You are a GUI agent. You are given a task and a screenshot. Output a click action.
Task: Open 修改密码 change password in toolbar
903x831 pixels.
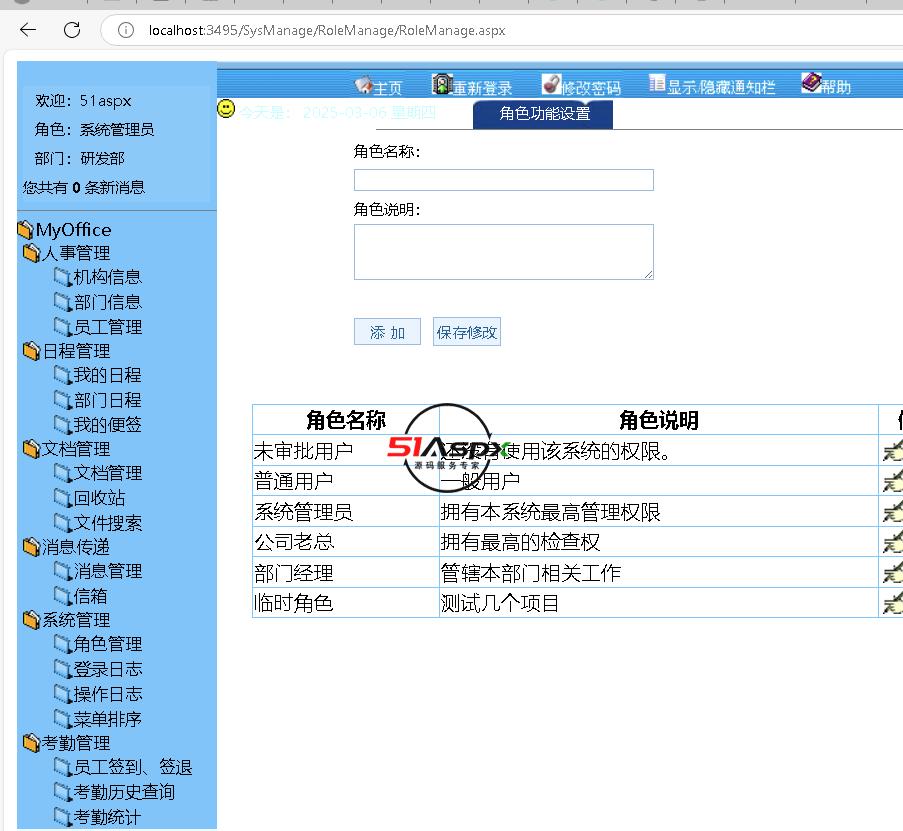591,88
